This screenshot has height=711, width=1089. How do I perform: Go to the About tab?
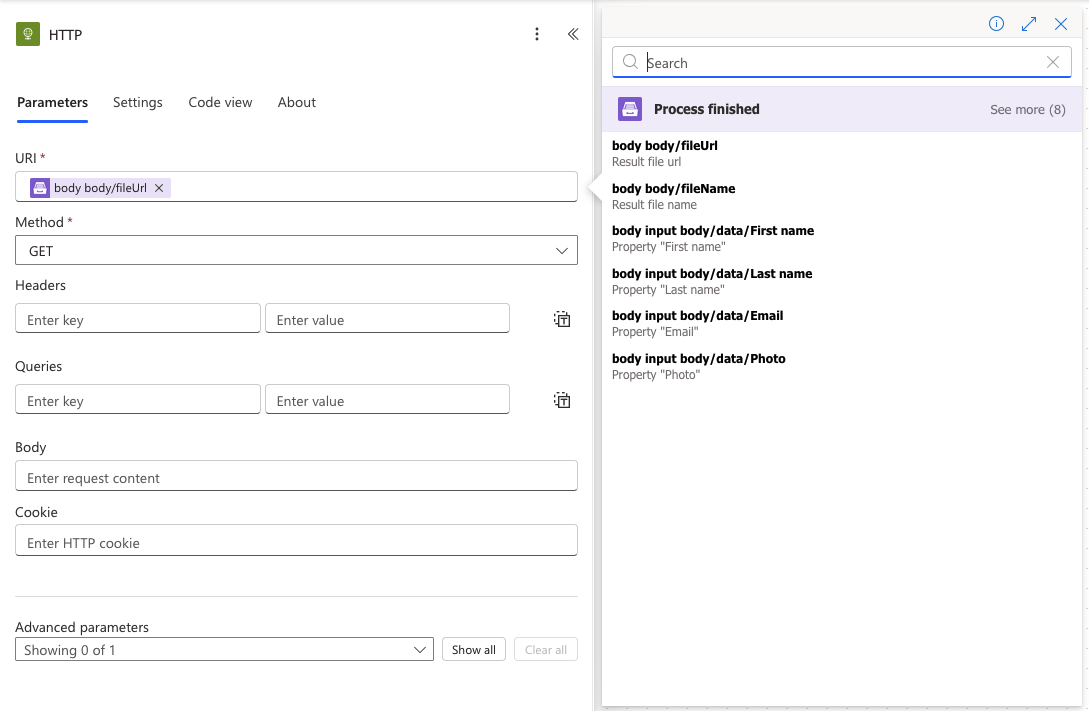[297, 102]
